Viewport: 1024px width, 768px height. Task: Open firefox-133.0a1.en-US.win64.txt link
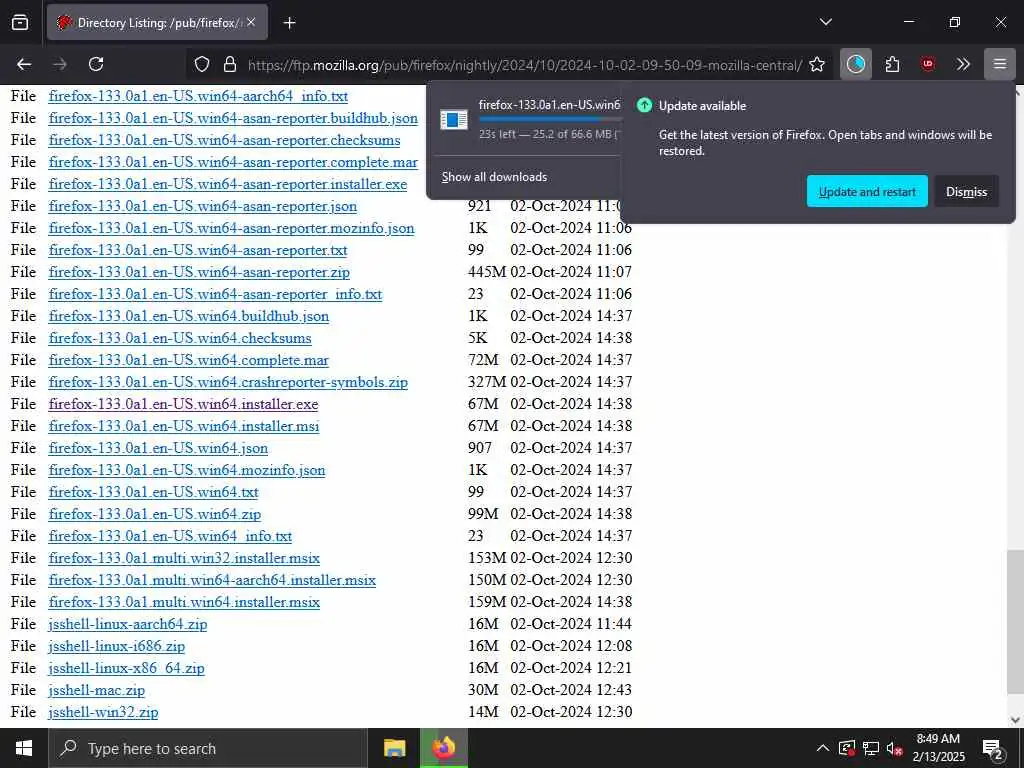point(153,492)
